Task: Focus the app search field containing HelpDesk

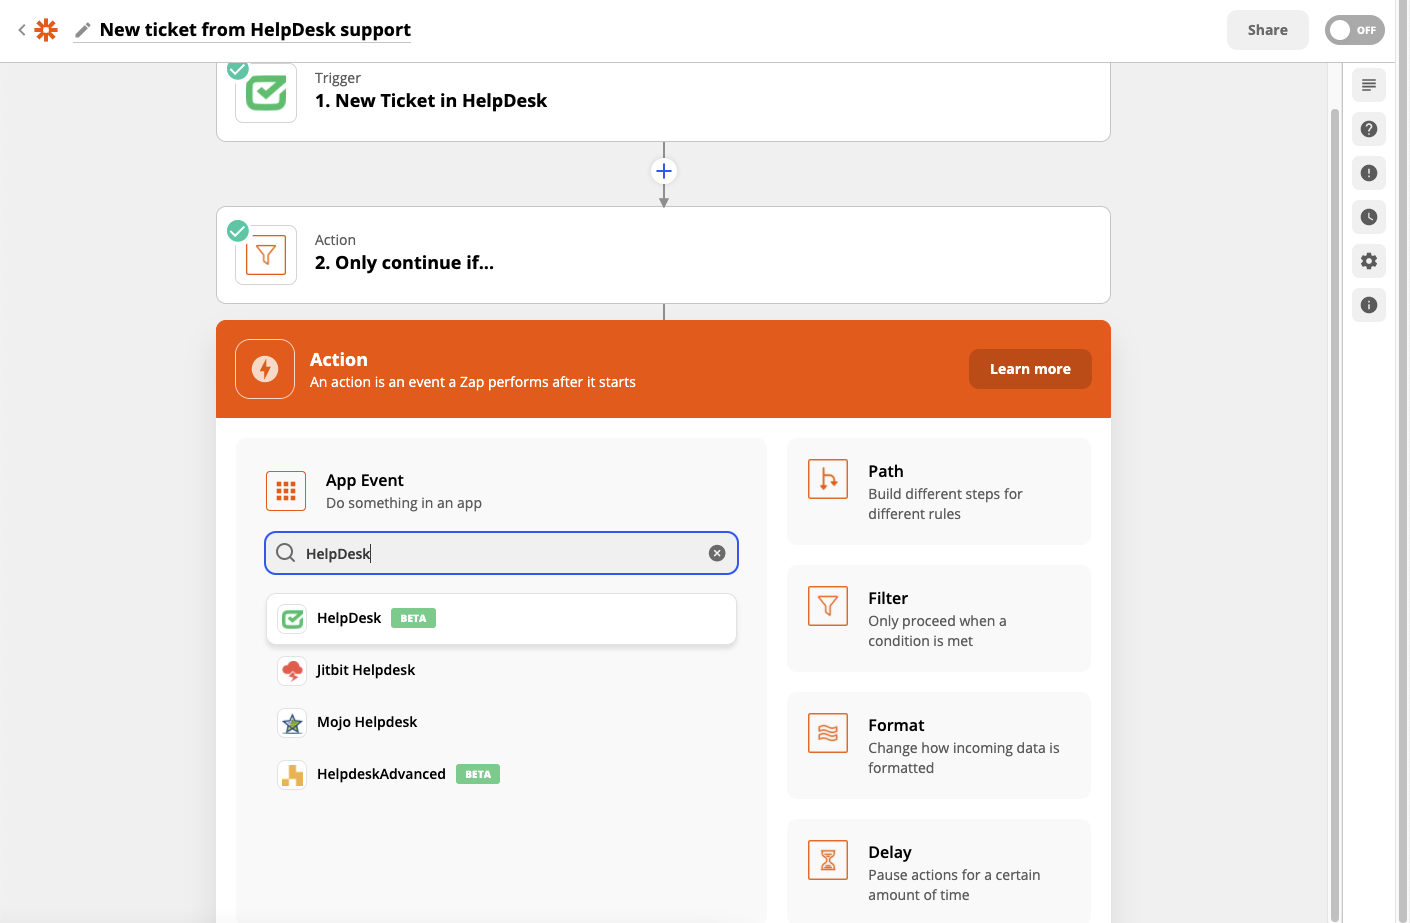Action: coord(501,553)
